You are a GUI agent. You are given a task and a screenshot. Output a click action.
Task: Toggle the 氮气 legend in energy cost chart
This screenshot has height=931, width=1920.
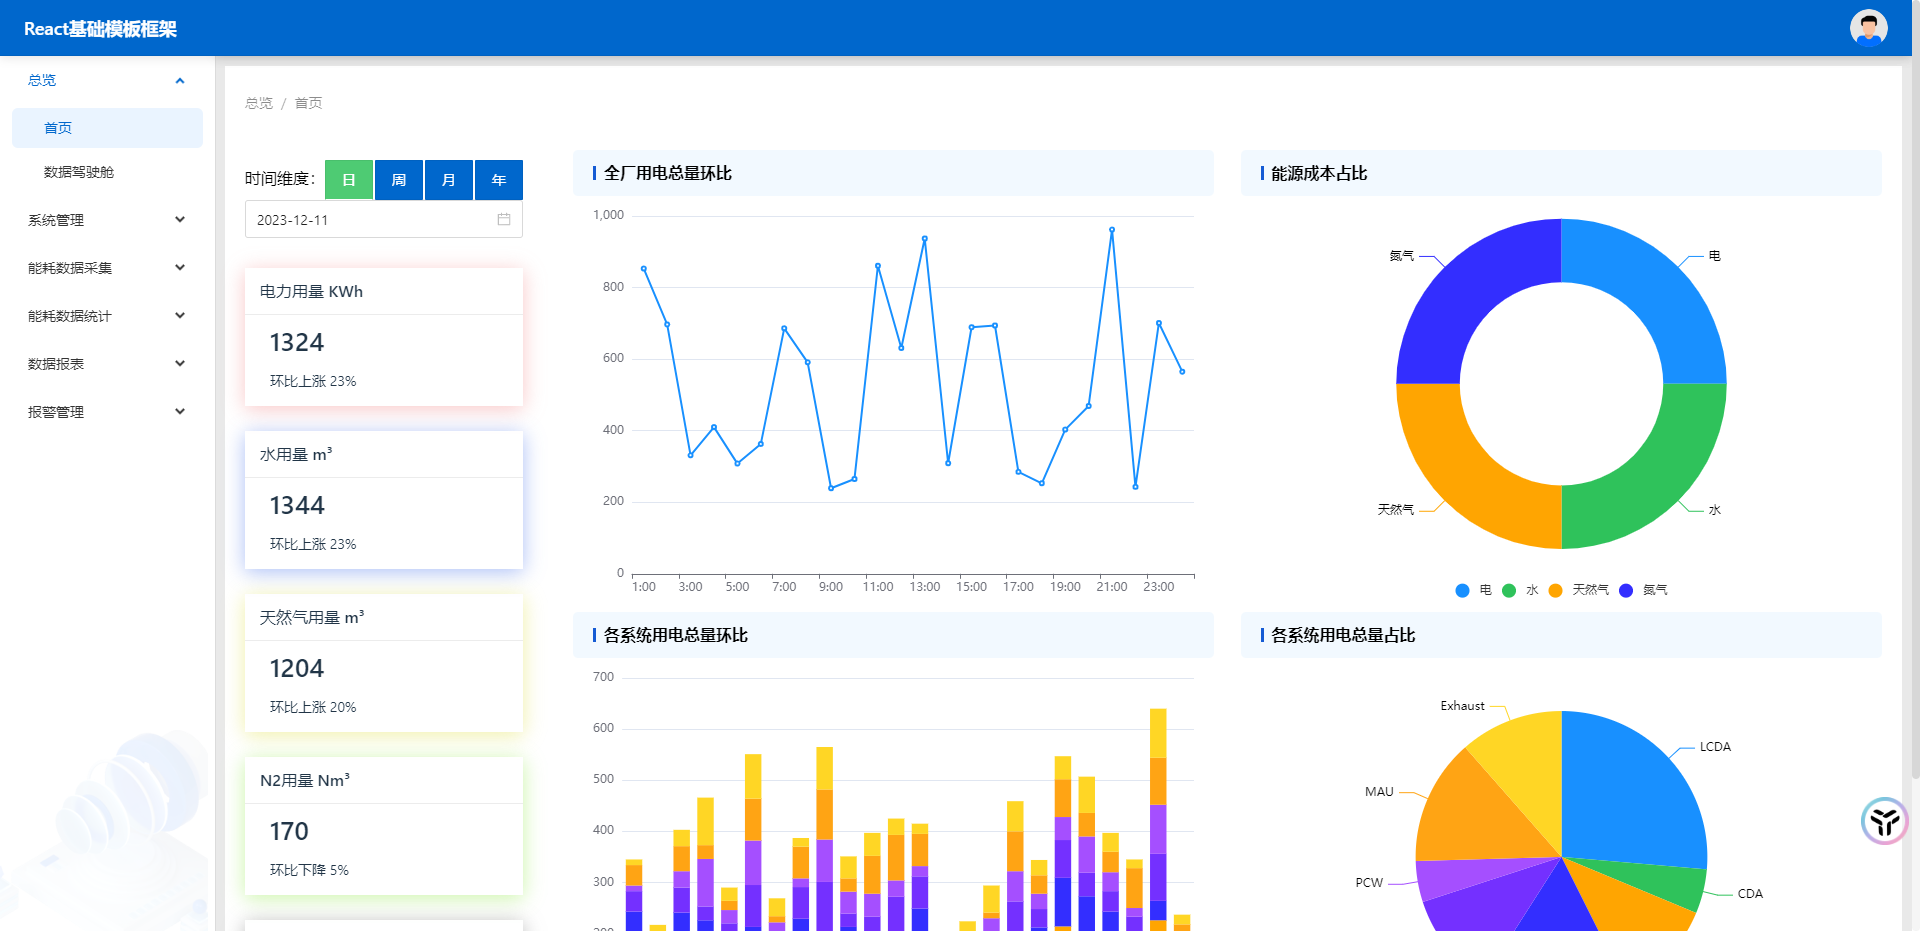pos(1643,590)
